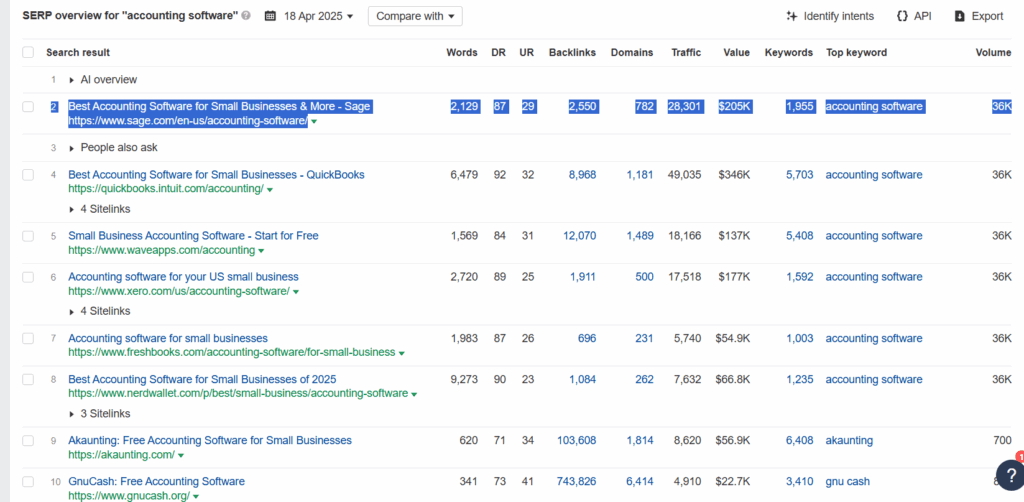Open Best Accounting Software for Small Businesses - QuickBooks link
The width and height of the screenshot is (1024, 502).
click(x=216, y=175)
